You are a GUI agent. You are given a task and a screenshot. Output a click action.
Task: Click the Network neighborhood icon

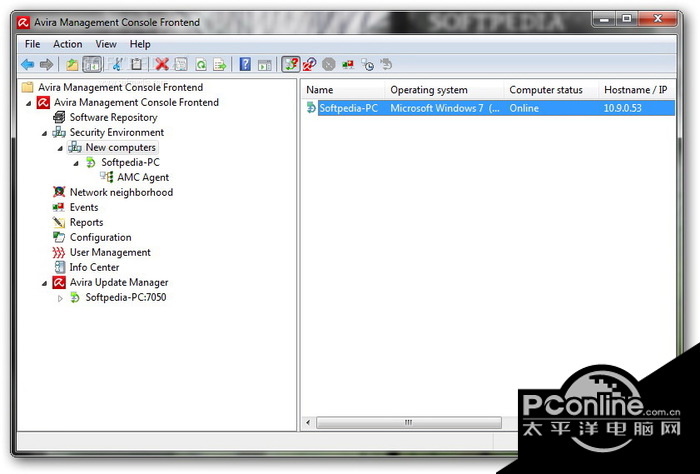[58, 192]
